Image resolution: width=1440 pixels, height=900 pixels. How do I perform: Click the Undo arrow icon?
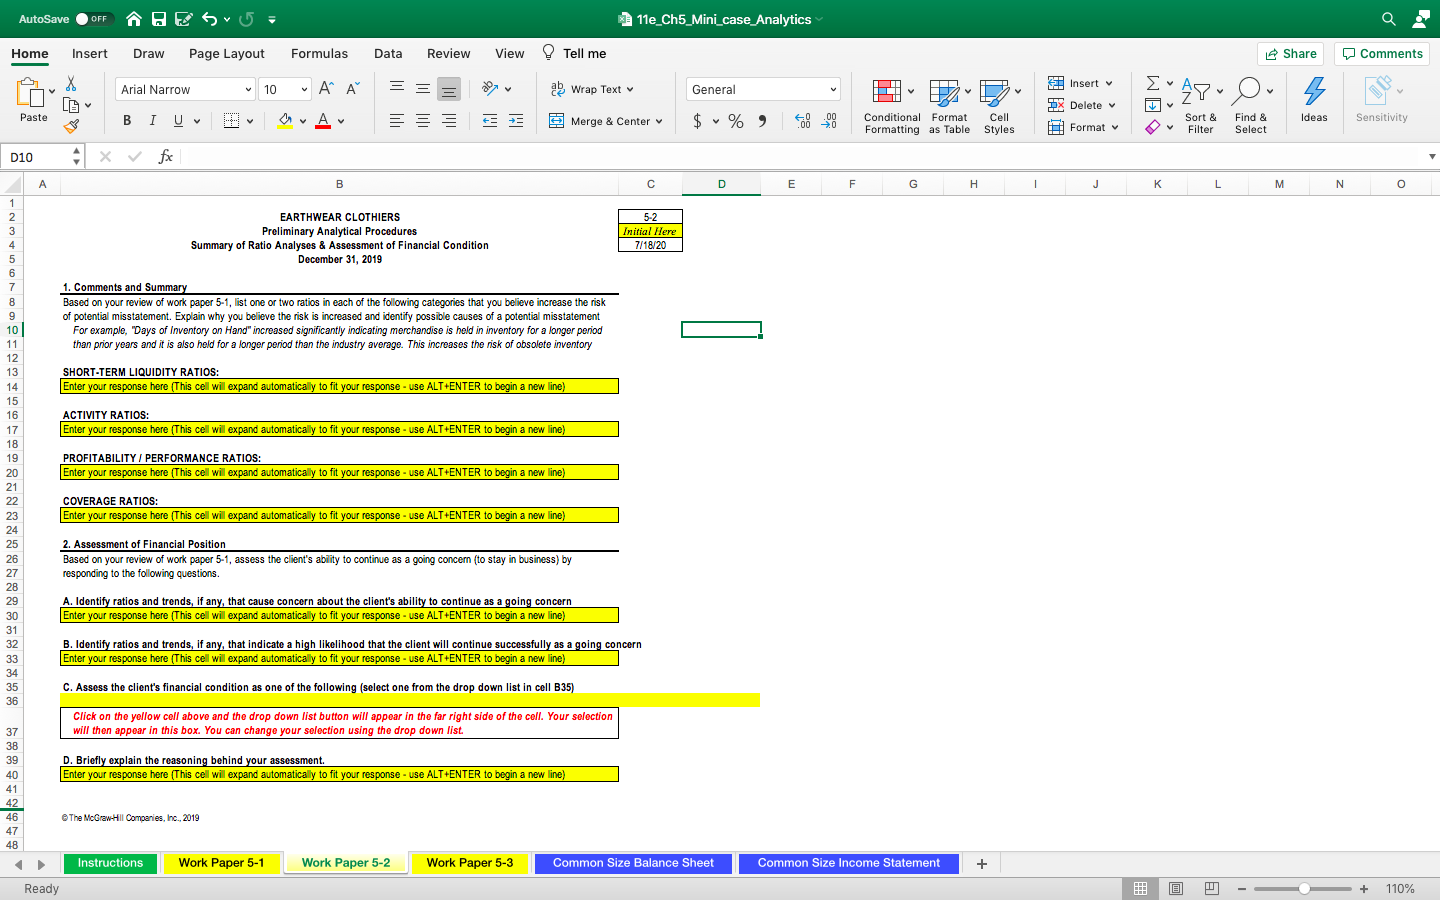pos(209,19)
